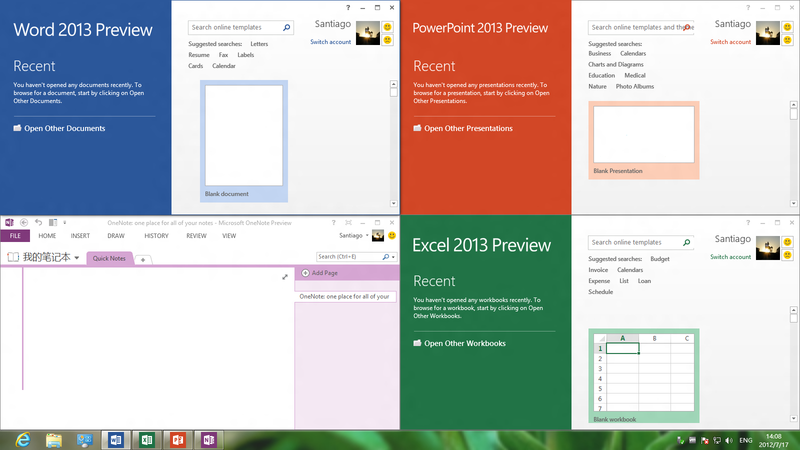Open File Explorer from the taskbar
800x450 pixels.
coord(54,440)
